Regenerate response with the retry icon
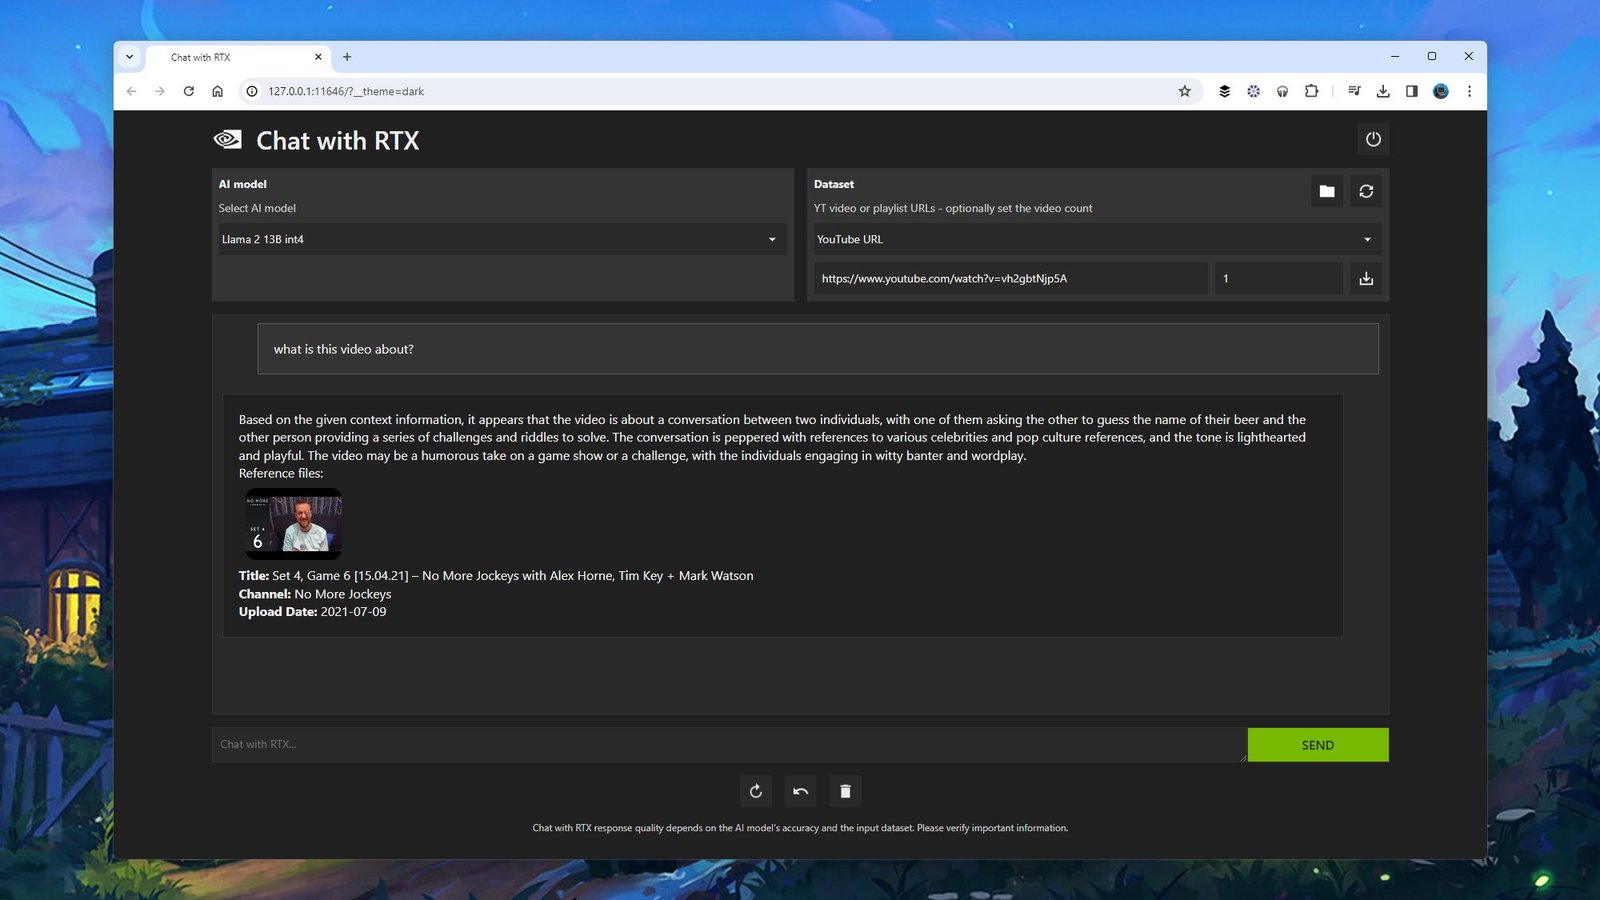The image size is (1600, 900). click(x=756, y=791)
